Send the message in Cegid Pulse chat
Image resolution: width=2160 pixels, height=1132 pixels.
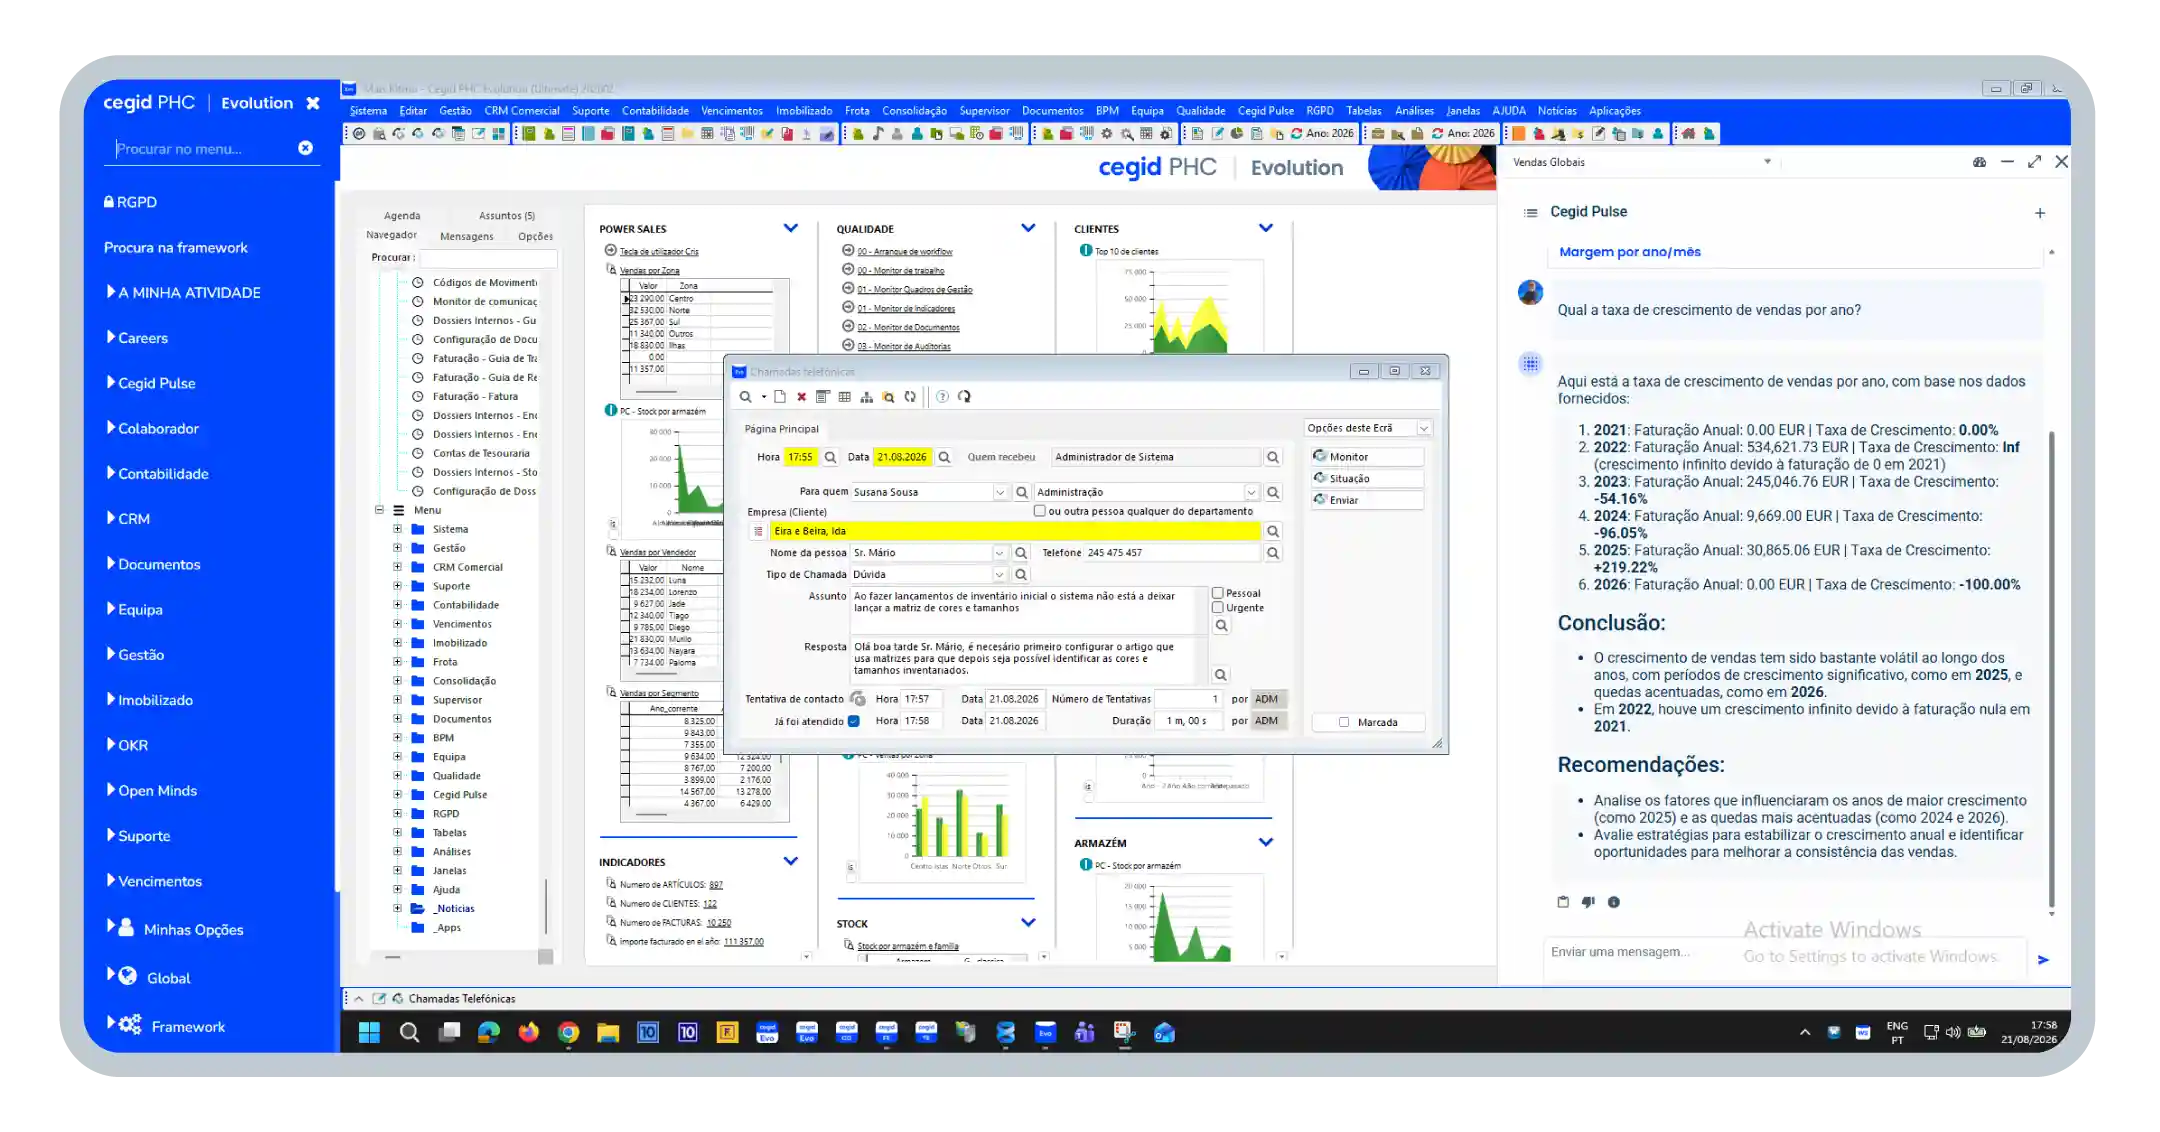[2043, 960]
